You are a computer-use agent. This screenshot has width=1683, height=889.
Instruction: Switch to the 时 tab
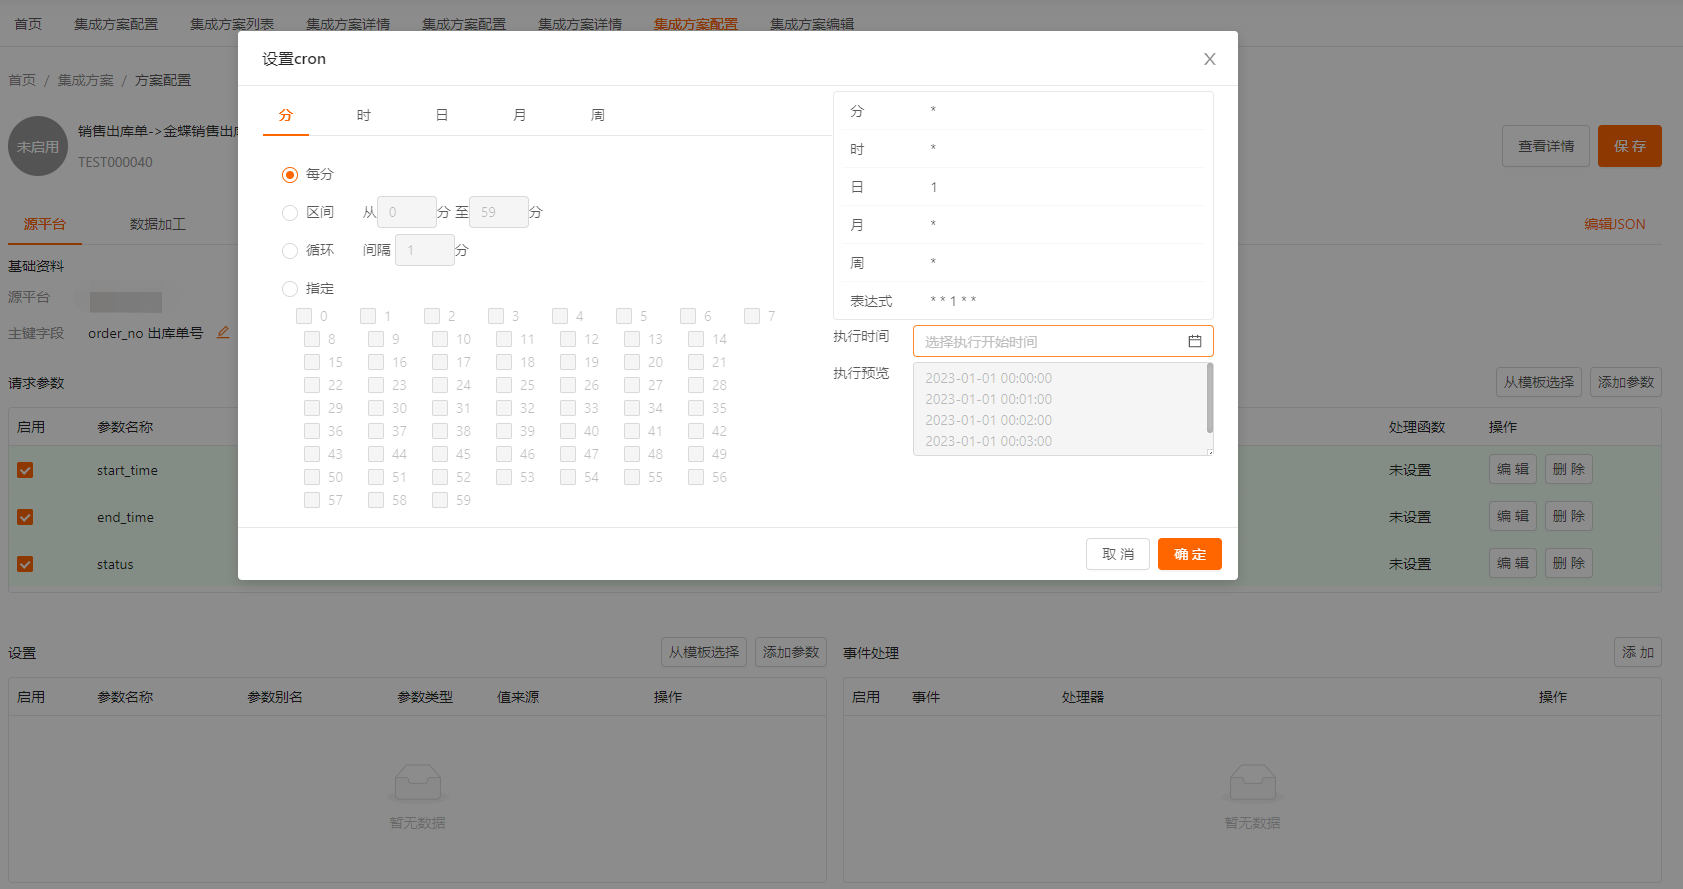pos(363,115)
